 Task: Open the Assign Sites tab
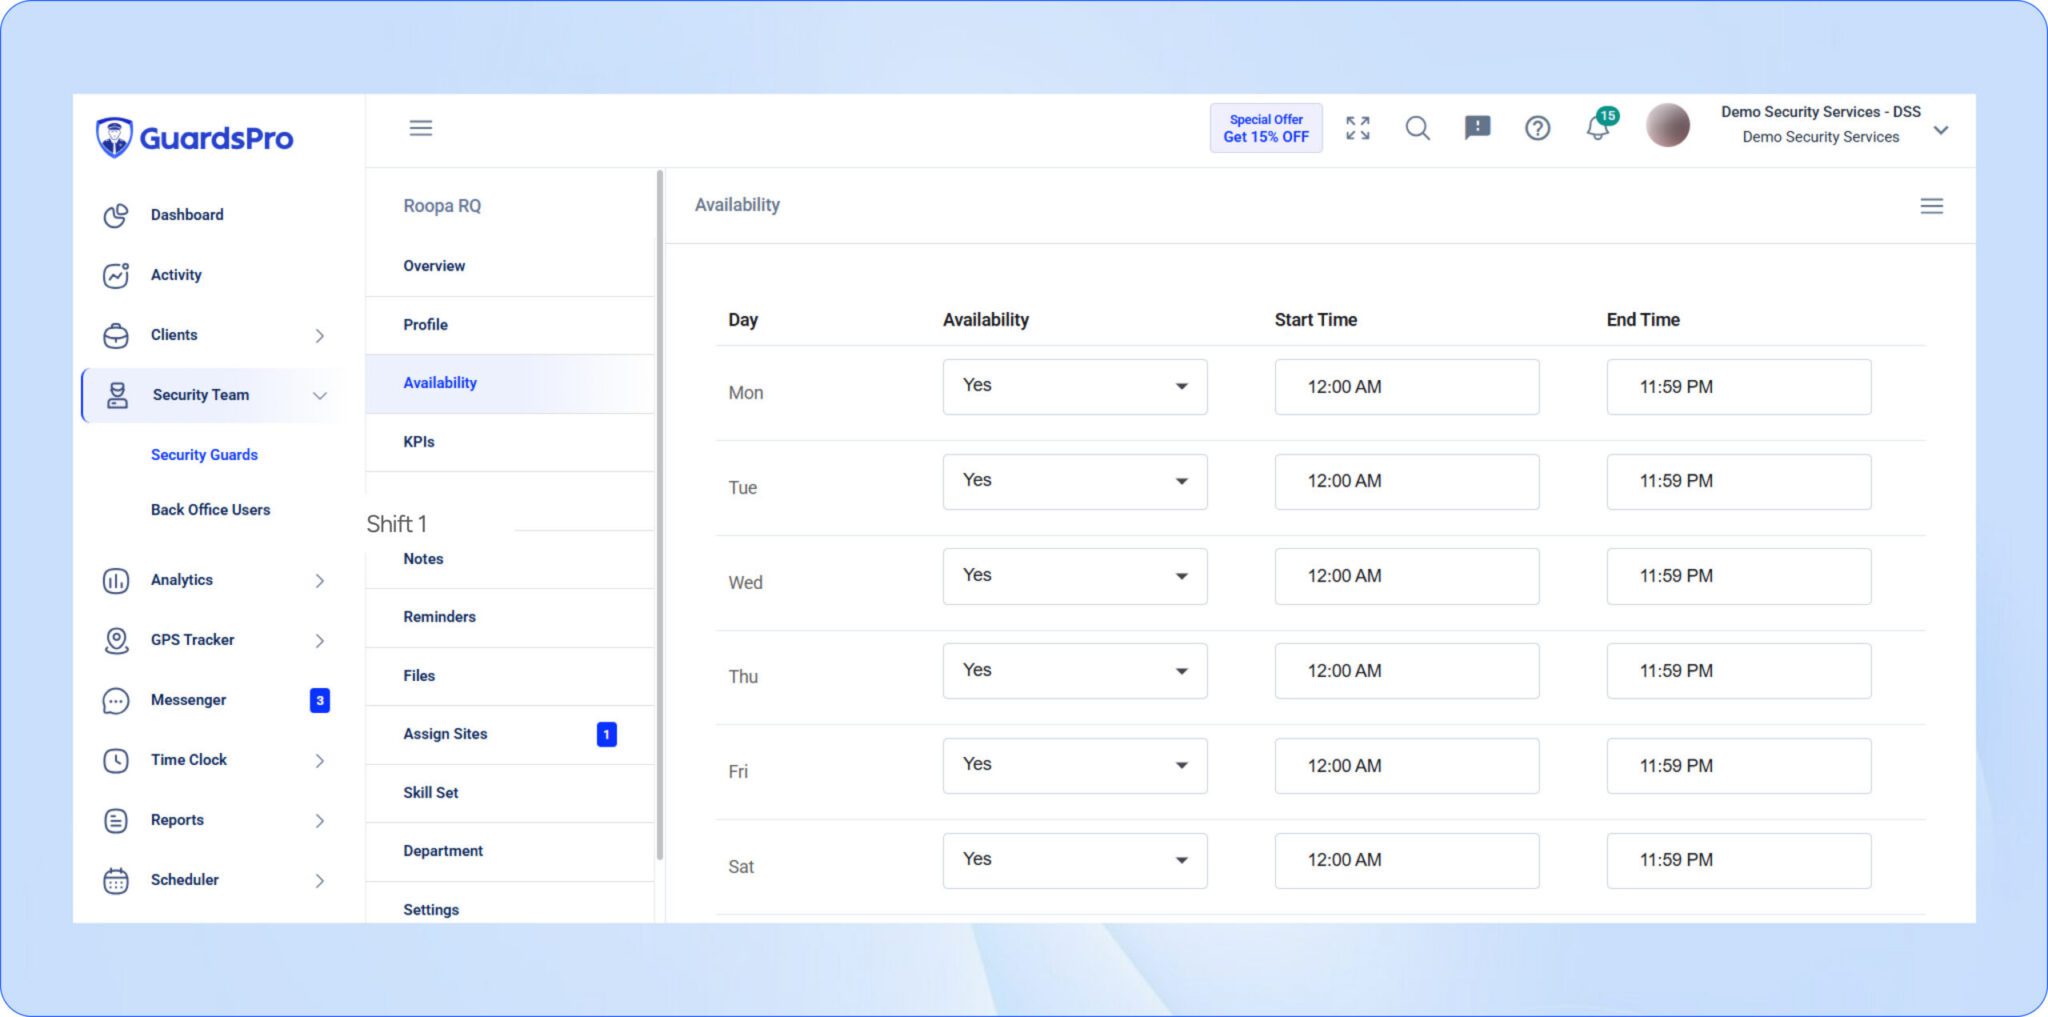[x=510, y=734]
